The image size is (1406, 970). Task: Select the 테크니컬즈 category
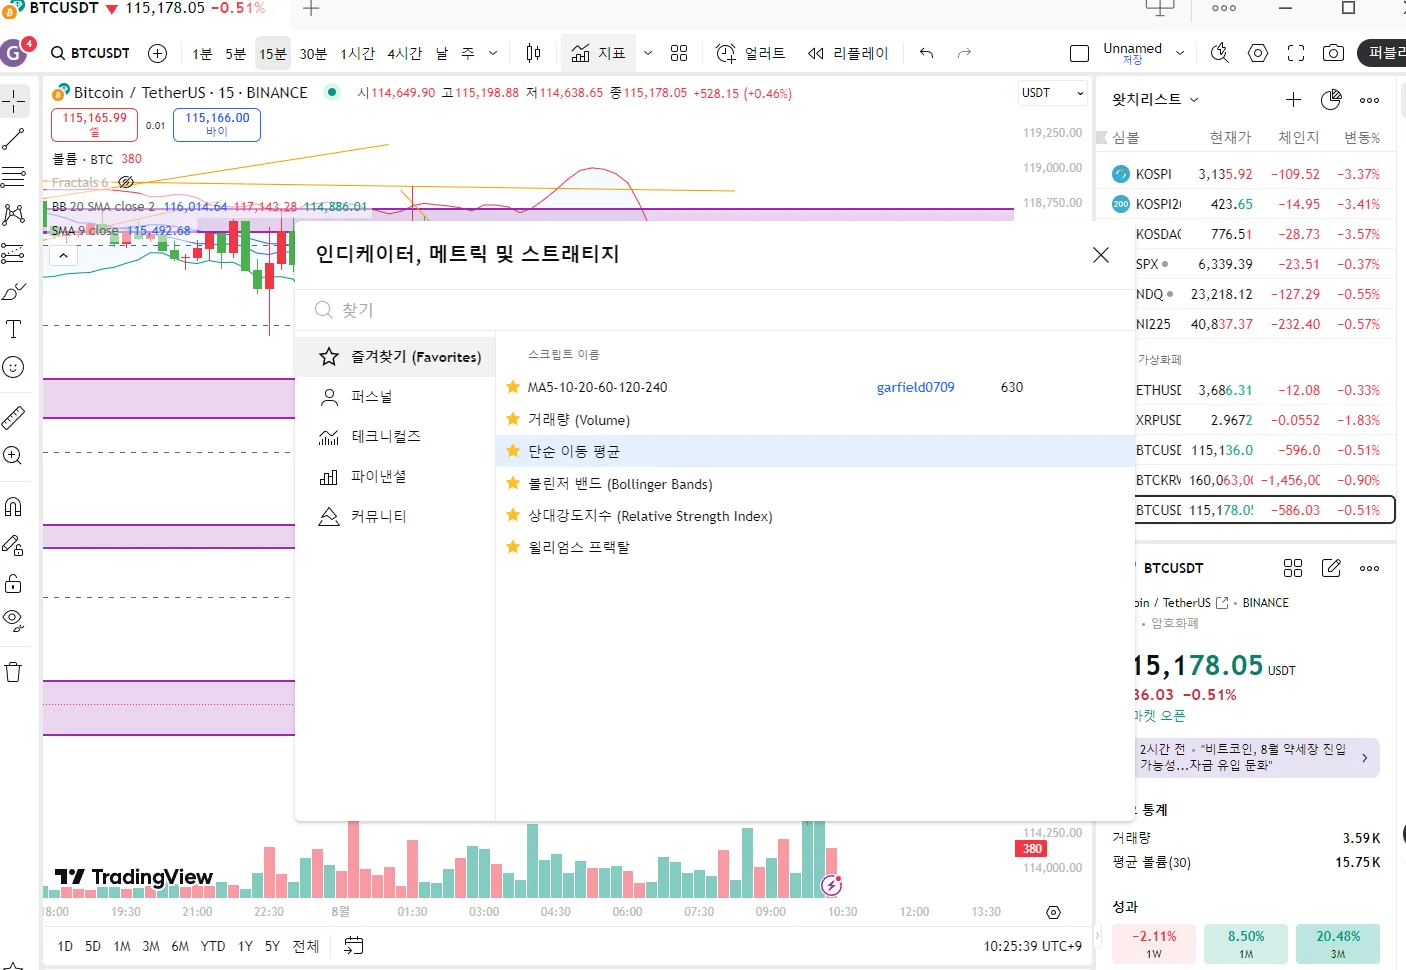(x=396, y=437)
